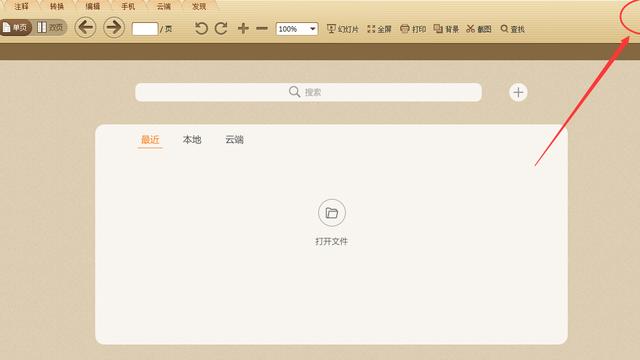Switch to 双页 double page view
This screenshot has height=360, width=640.
pyautogui.click(x=51, y=27)
